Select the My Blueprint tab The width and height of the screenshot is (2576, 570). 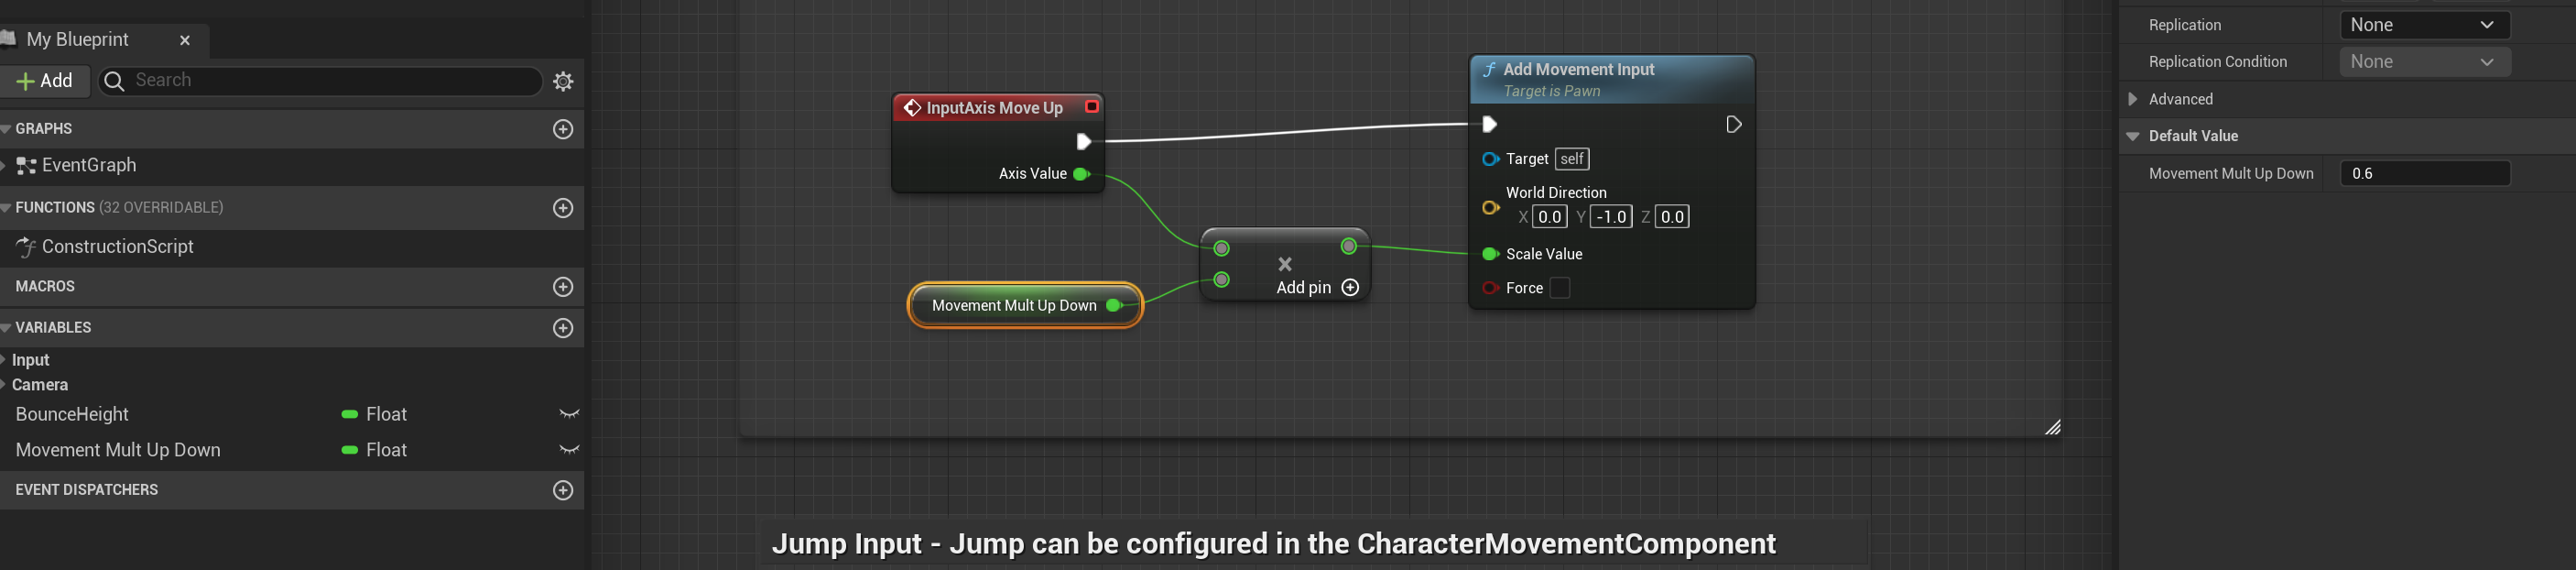[x=78, y=39]
